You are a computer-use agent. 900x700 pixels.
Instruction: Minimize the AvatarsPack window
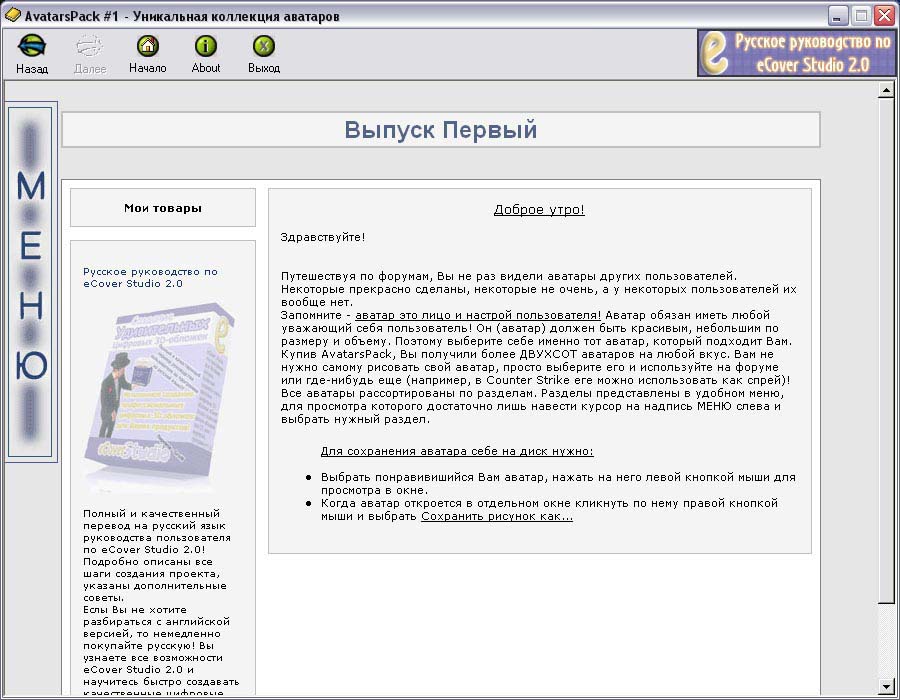tap(837, 15)
